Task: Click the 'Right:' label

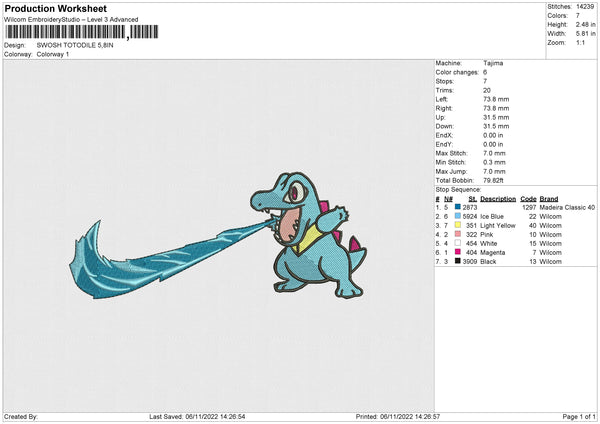Action: pos(444,108)
